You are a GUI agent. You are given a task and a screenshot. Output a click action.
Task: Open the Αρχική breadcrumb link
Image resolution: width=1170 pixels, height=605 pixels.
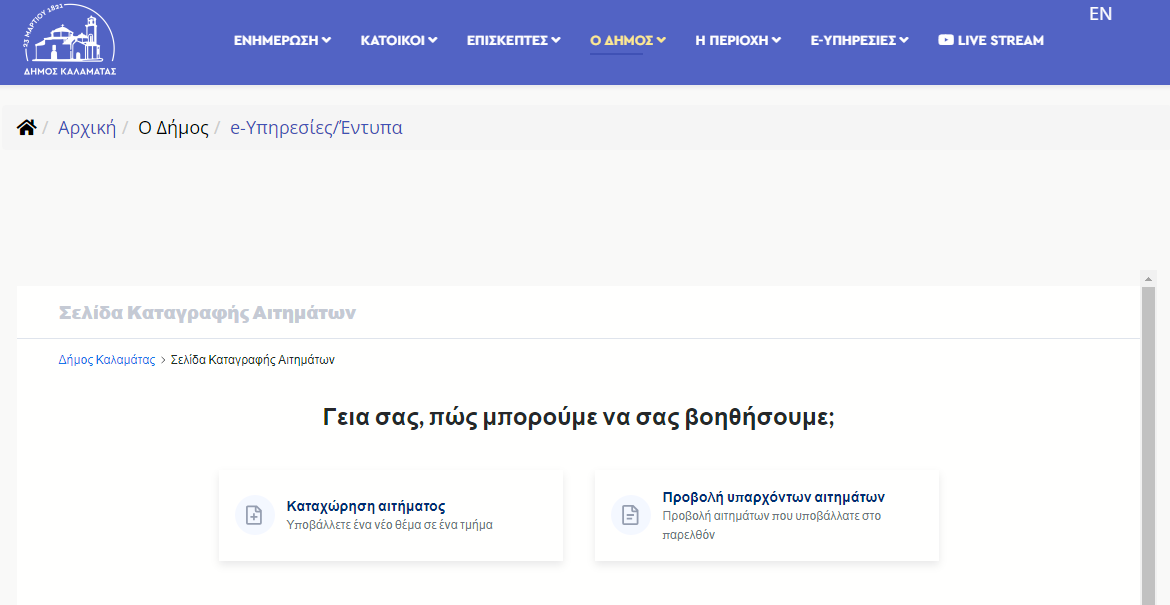89,127
